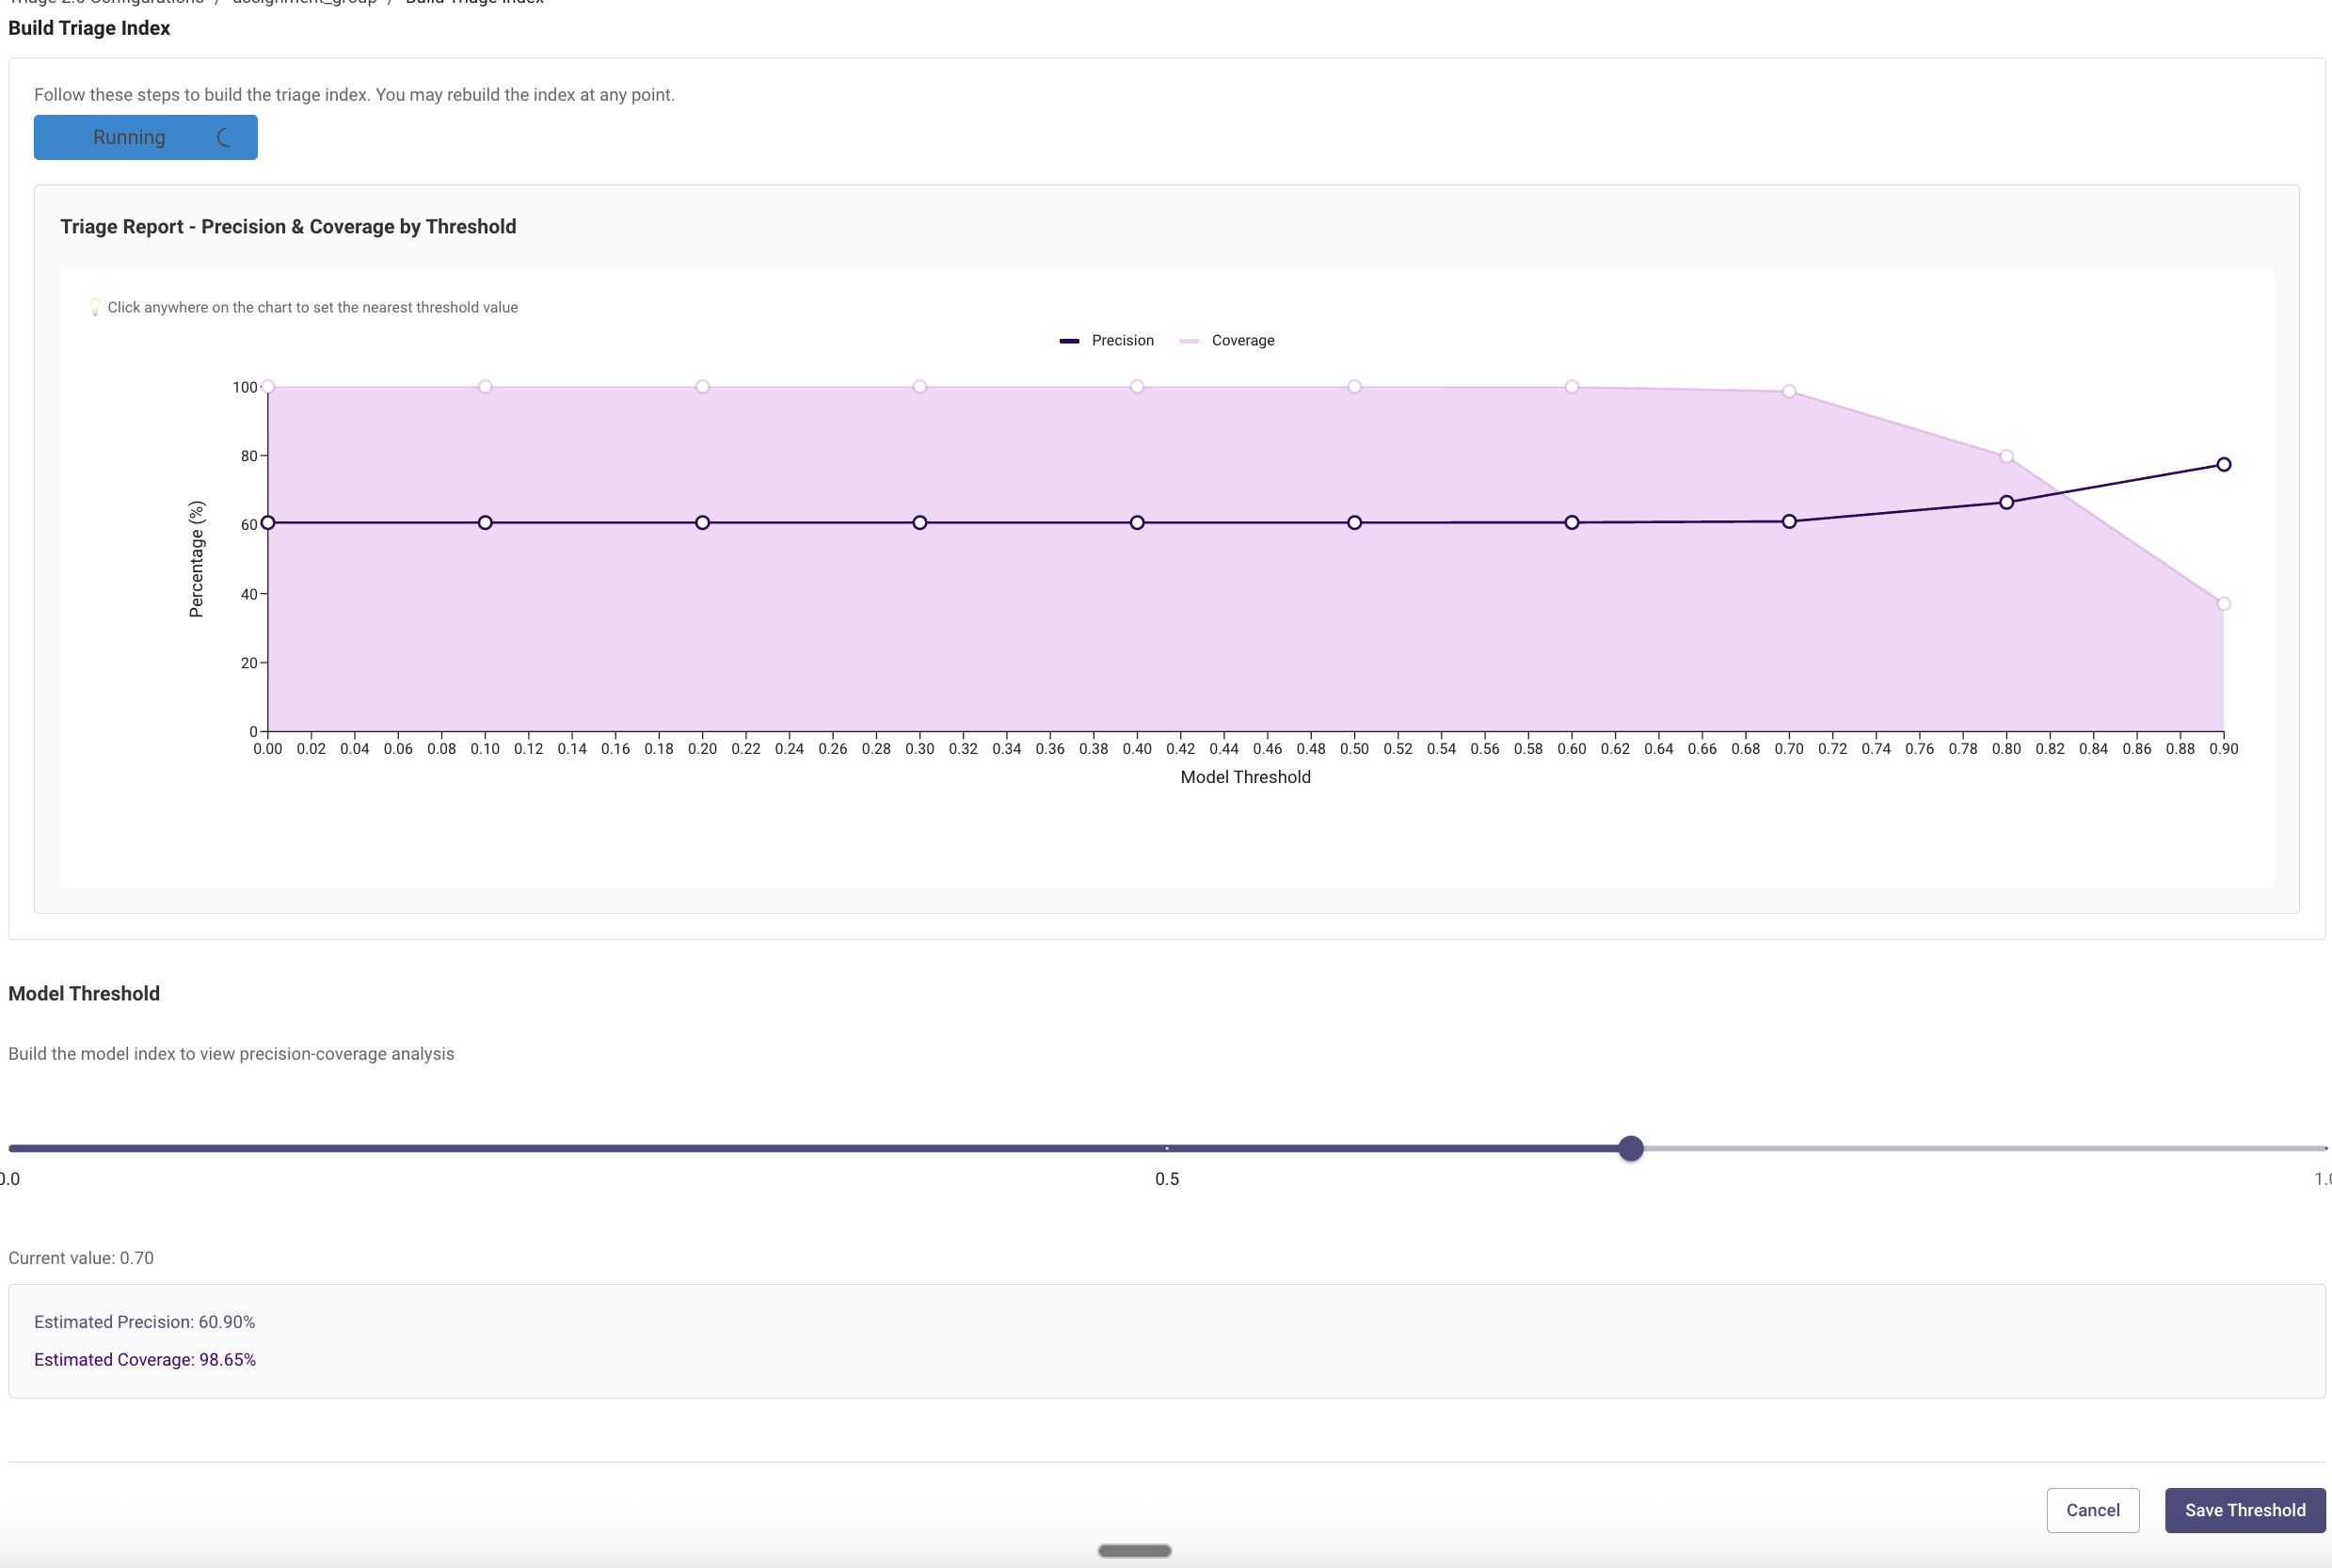Viewport: 2332px width, 1568px height.
Task: Pick the Coverage data point at threshold 0.30
Action: click(x=920, y=387)
